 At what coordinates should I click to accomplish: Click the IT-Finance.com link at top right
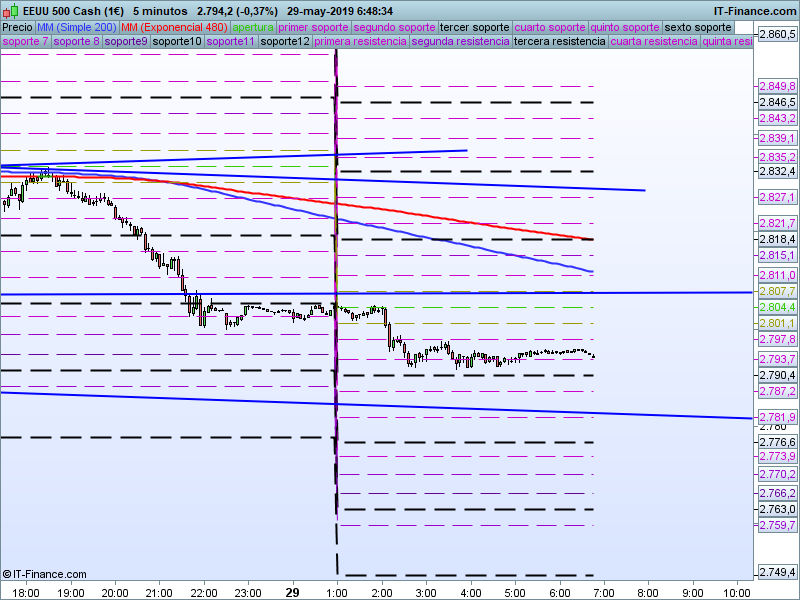(754, 11)
